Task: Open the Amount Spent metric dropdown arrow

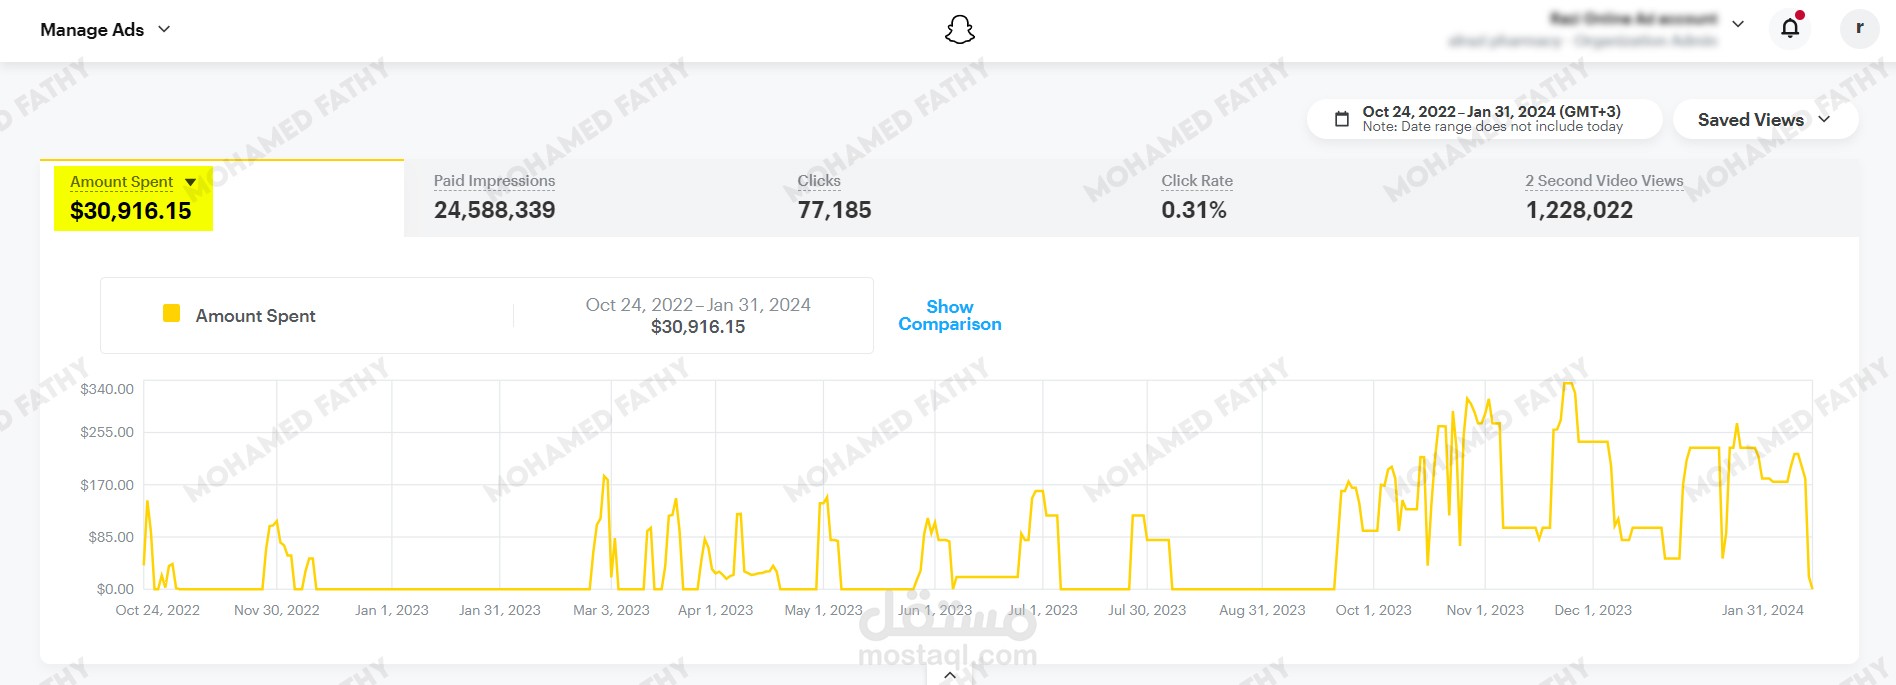Action: coord(191,182)
